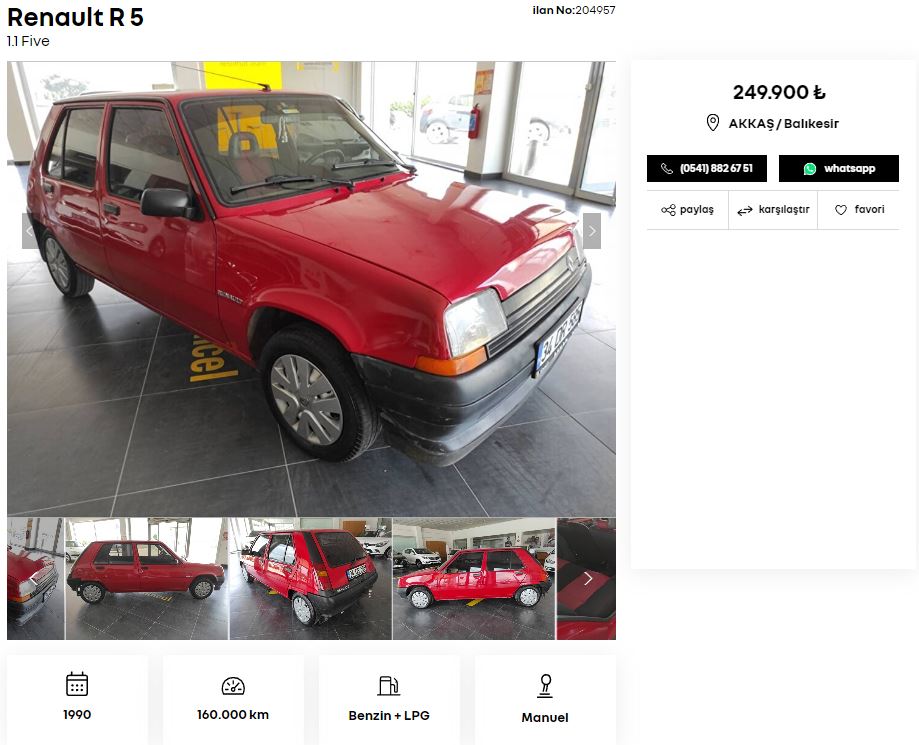Viewport: 919px width, 745px height.
Task: Click the speedometer icon above 160.000 km
Action: 233,686
